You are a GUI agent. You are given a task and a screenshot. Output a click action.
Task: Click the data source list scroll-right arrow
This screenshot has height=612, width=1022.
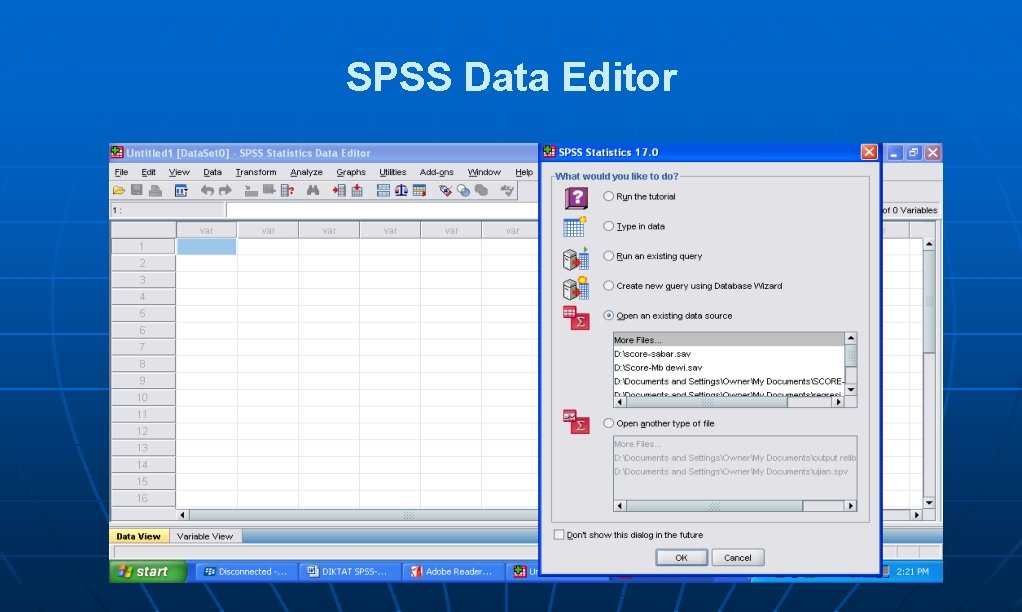point(839,402)
